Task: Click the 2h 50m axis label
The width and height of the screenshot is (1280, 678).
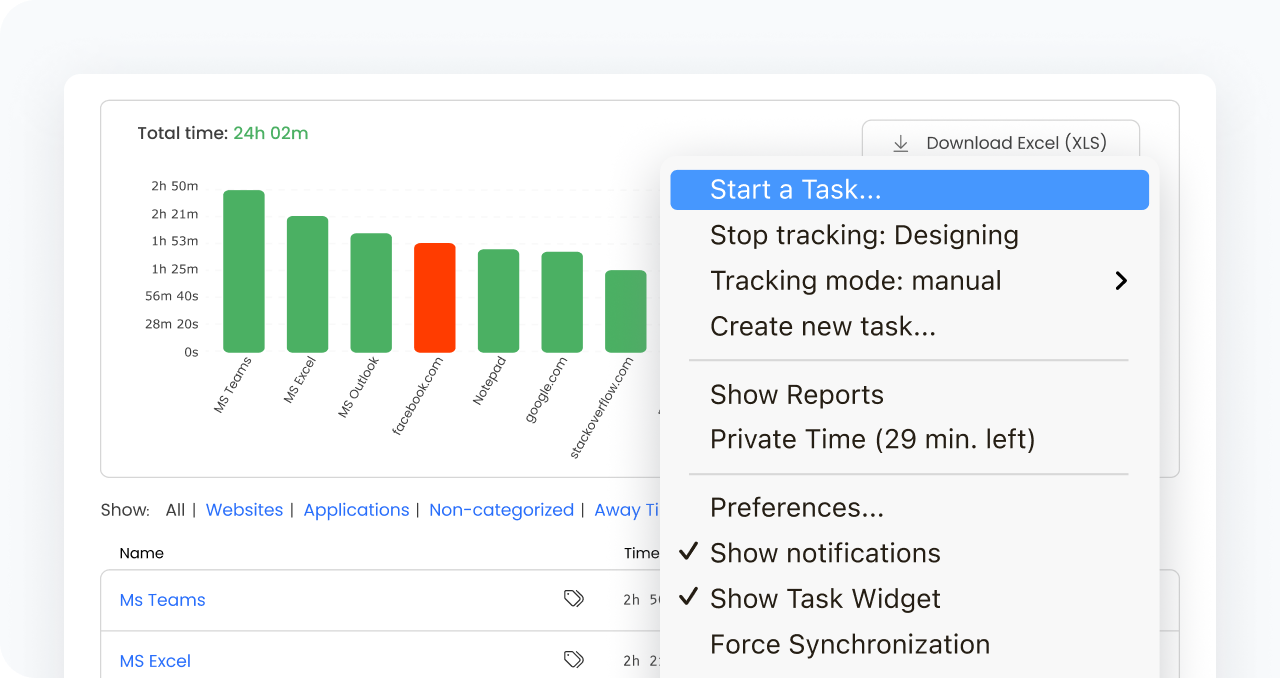Action: 174,186
